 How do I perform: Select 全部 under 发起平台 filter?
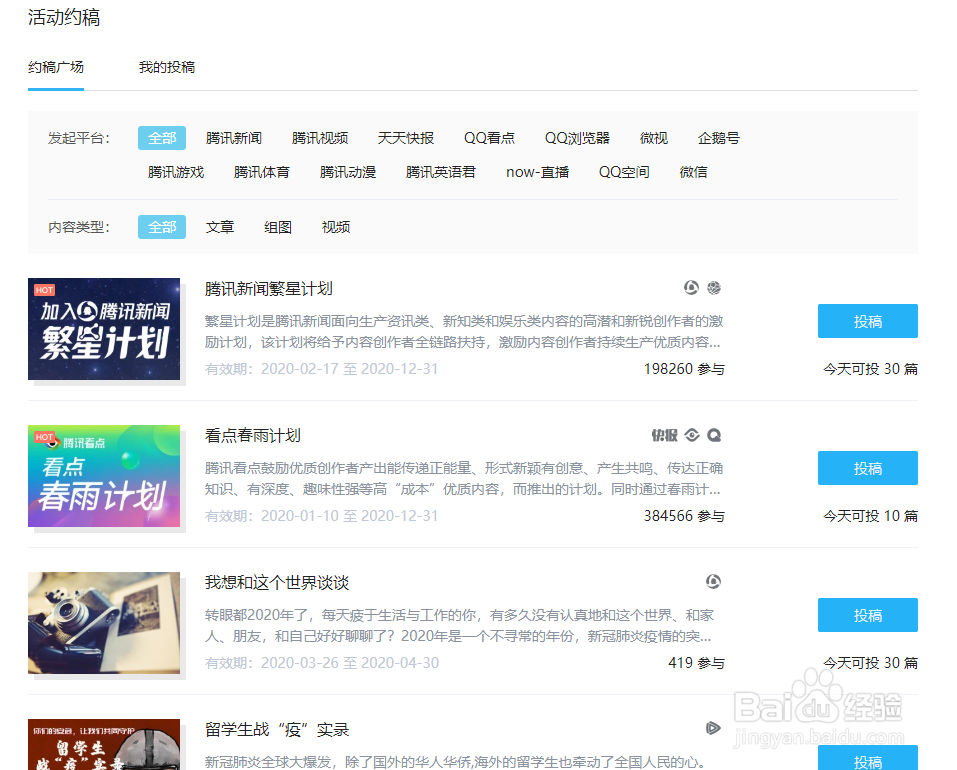tap(162, 138)
